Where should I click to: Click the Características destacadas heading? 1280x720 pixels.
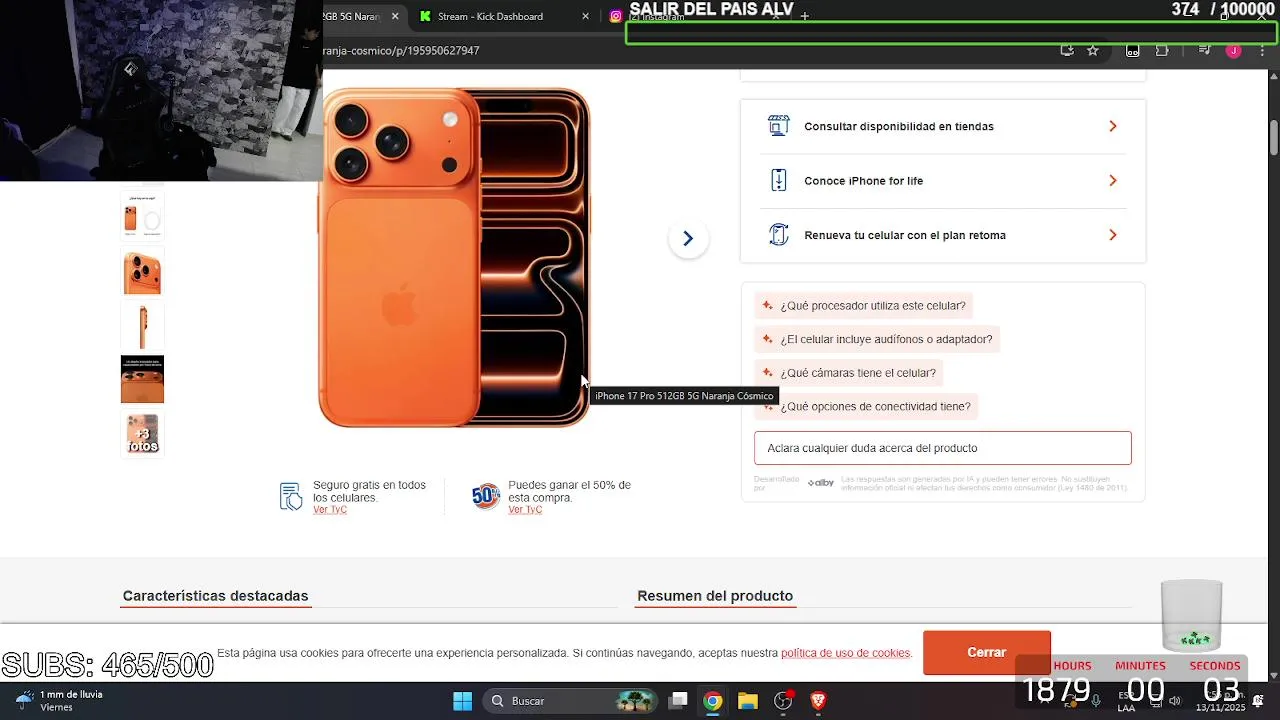point(215,596)
